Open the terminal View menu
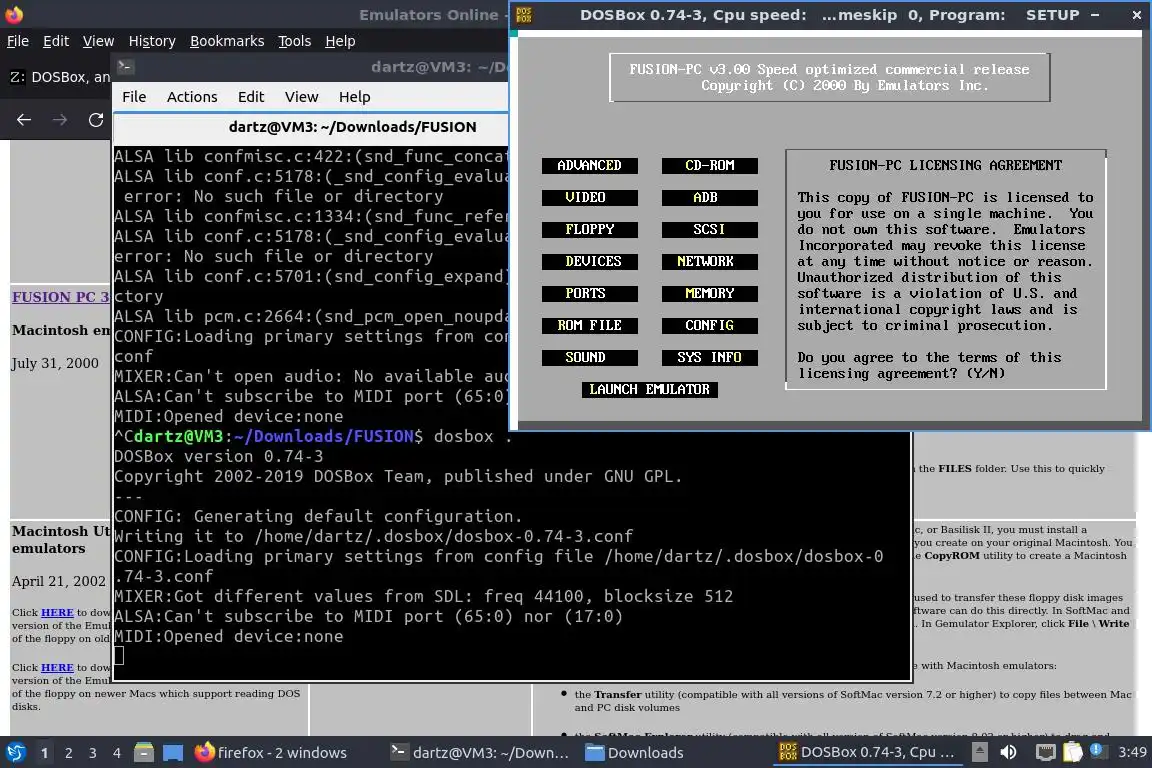This screenshot has width=1152, height=768. [x=301, y=97]
